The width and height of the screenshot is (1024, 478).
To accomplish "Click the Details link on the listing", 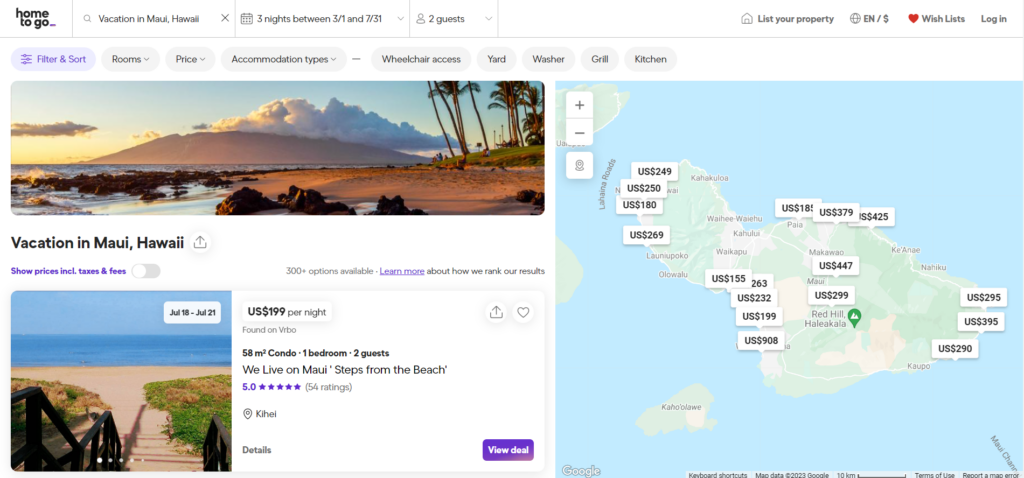I will [x=257, y=450].
